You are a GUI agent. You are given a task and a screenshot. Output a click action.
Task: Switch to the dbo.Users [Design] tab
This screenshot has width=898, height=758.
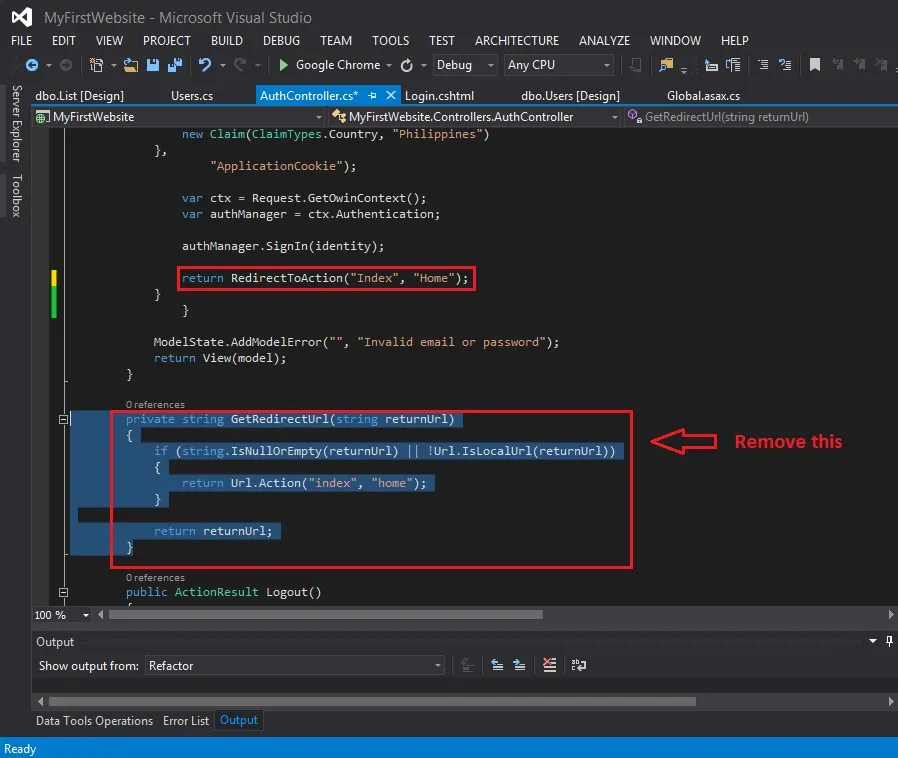click(570, 96)
